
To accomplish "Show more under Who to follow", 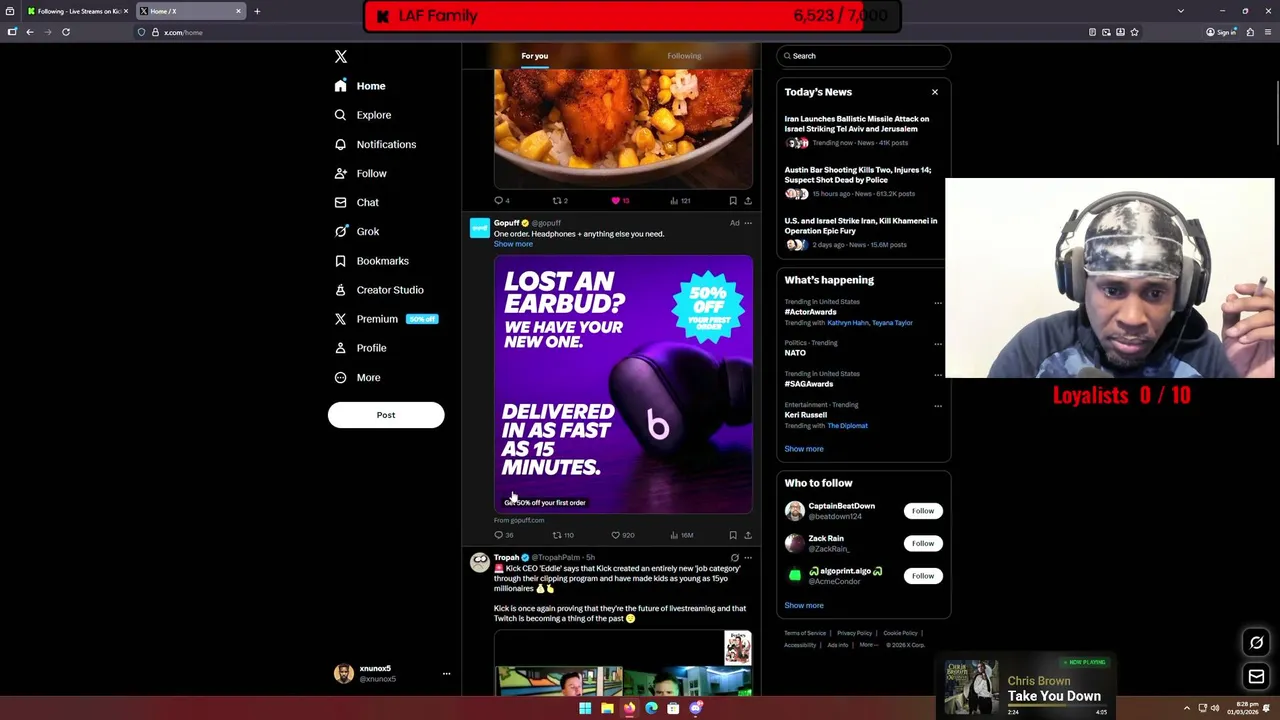I will click(804, 605).
